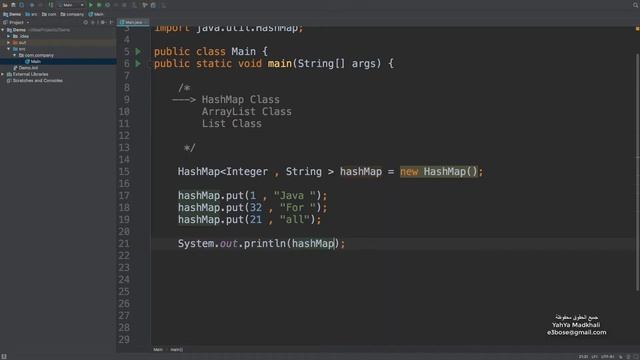Select Scratches and Consoles in tree
640x360 pixels.
[35, 81]
